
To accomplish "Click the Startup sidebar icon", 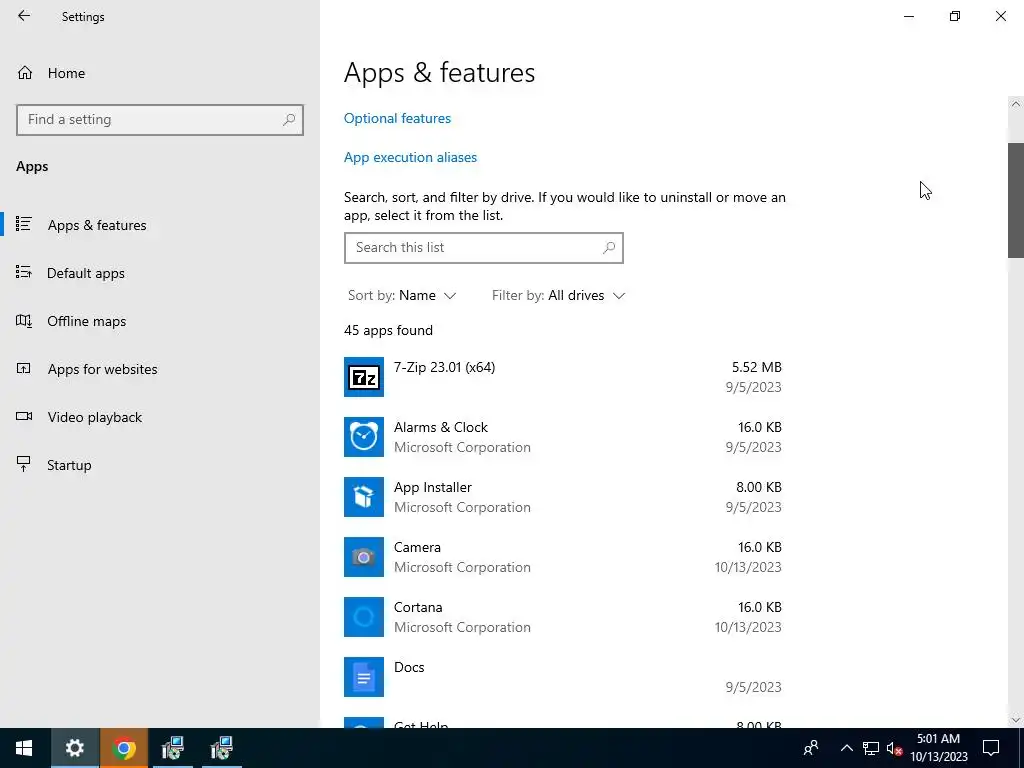I will 24,464.
